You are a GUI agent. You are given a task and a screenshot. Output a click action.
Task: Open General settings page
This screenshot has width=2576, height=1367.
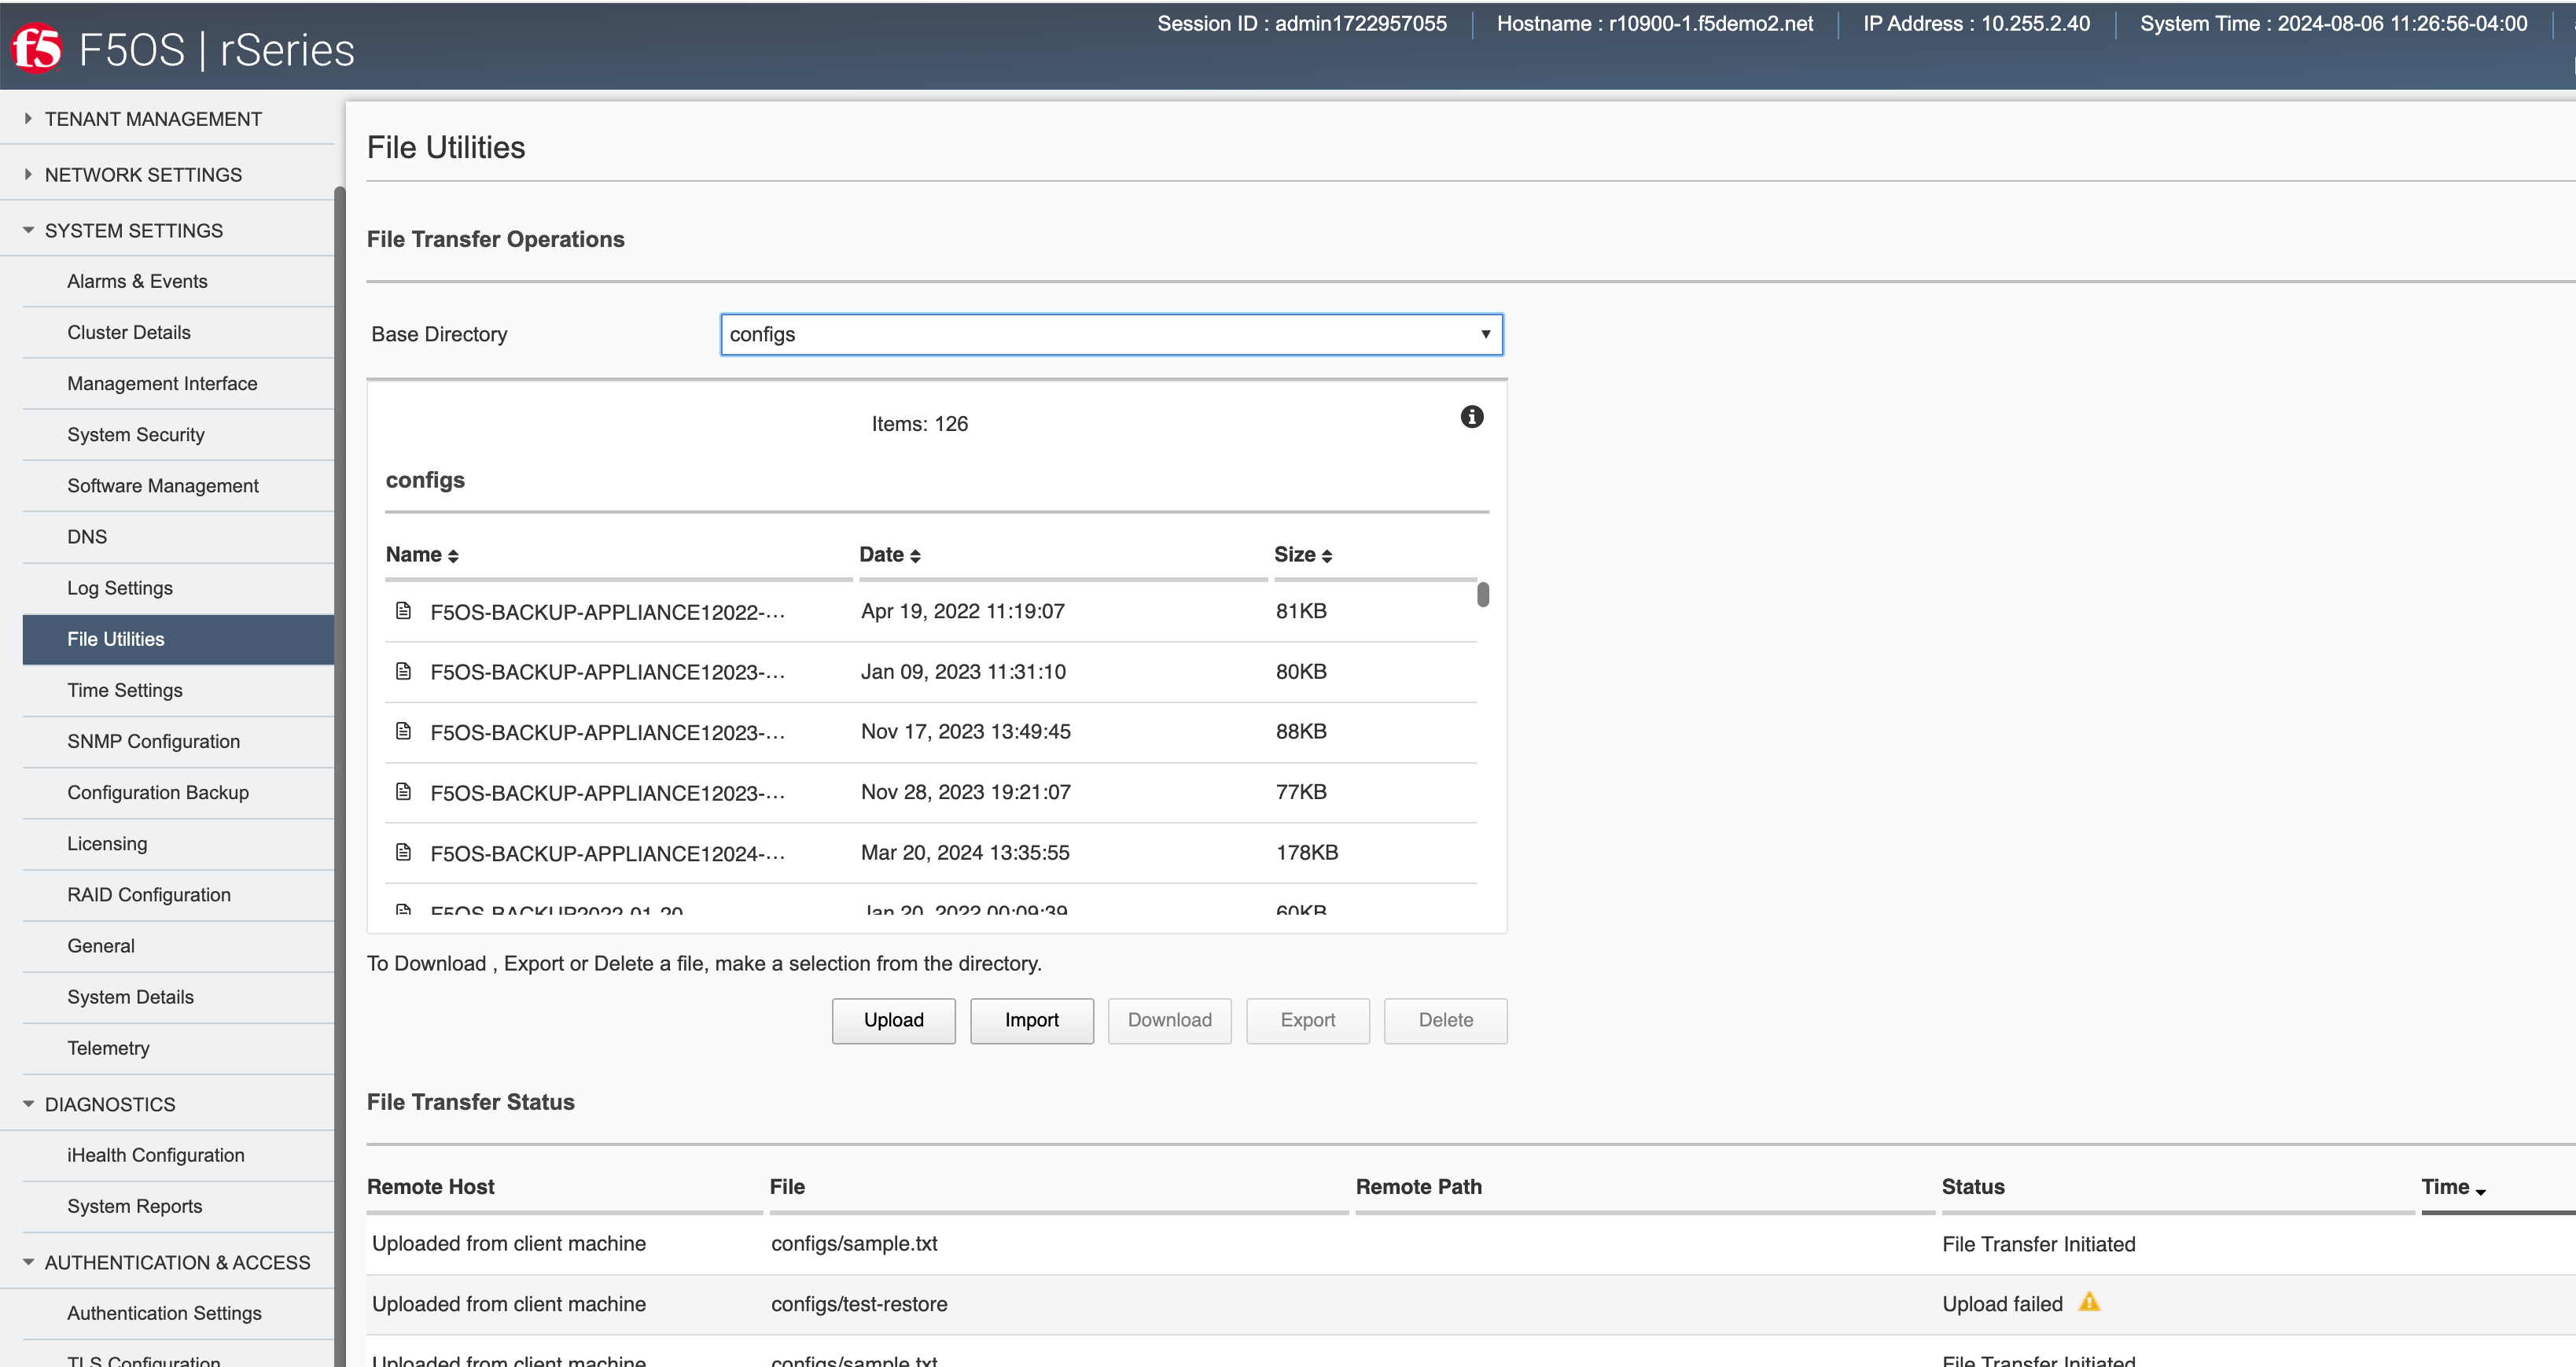click(x=101, y=946)
